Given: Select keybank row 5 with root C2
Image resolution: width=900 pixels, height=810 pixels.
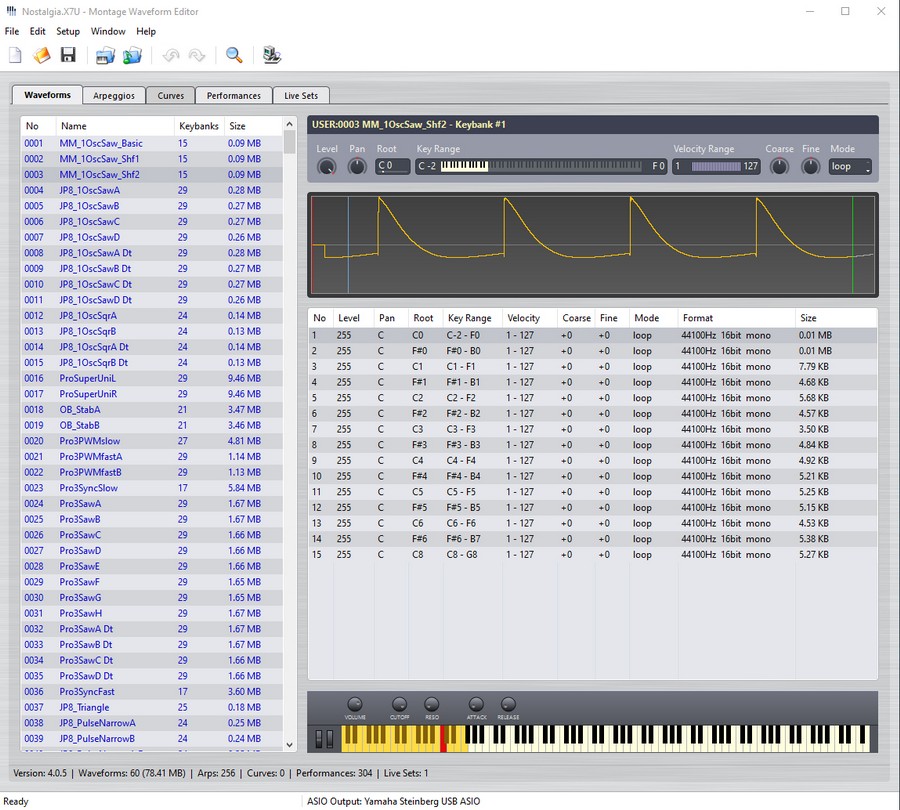Looking at the screenshot, I should click(x=592, y=398).
